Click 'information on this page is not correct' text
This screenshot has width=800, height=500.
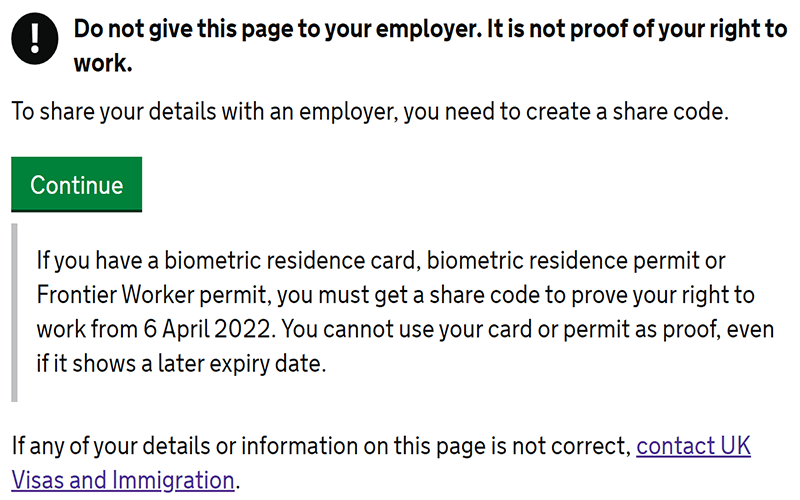(435, 446)
